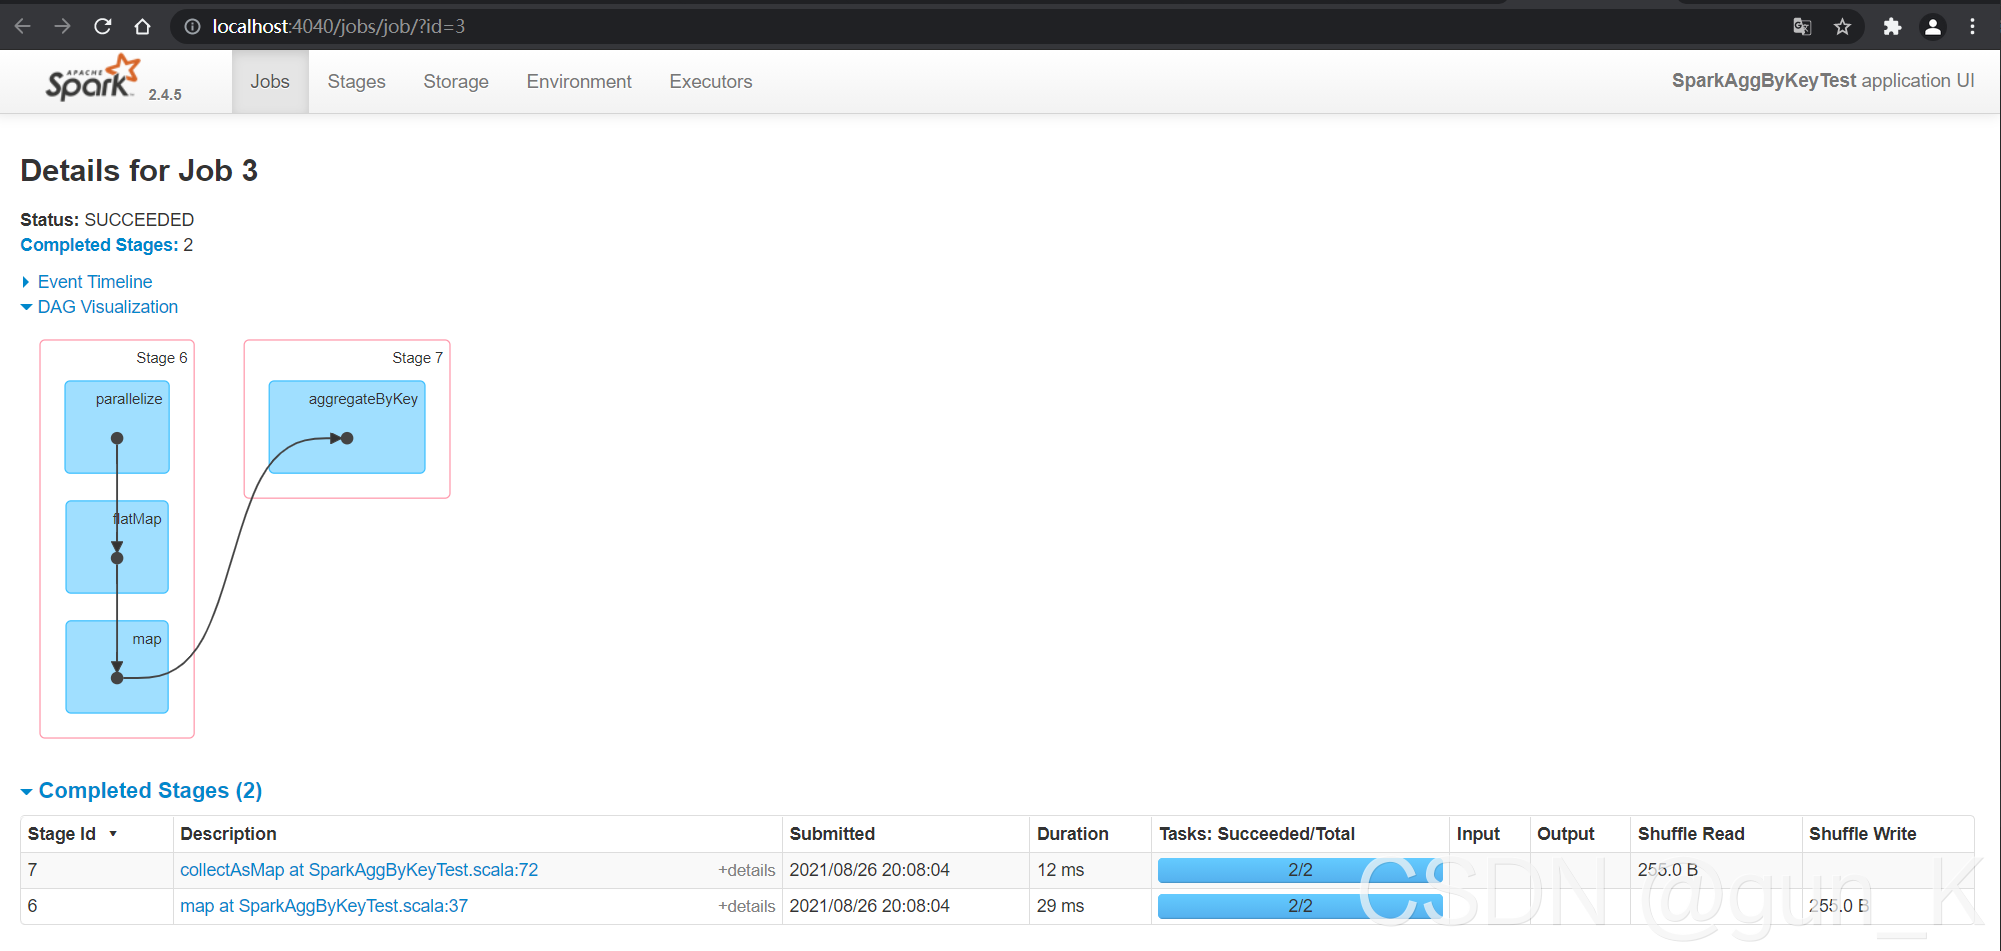
Task: Click the browser forward arrow
Action: 62,26
